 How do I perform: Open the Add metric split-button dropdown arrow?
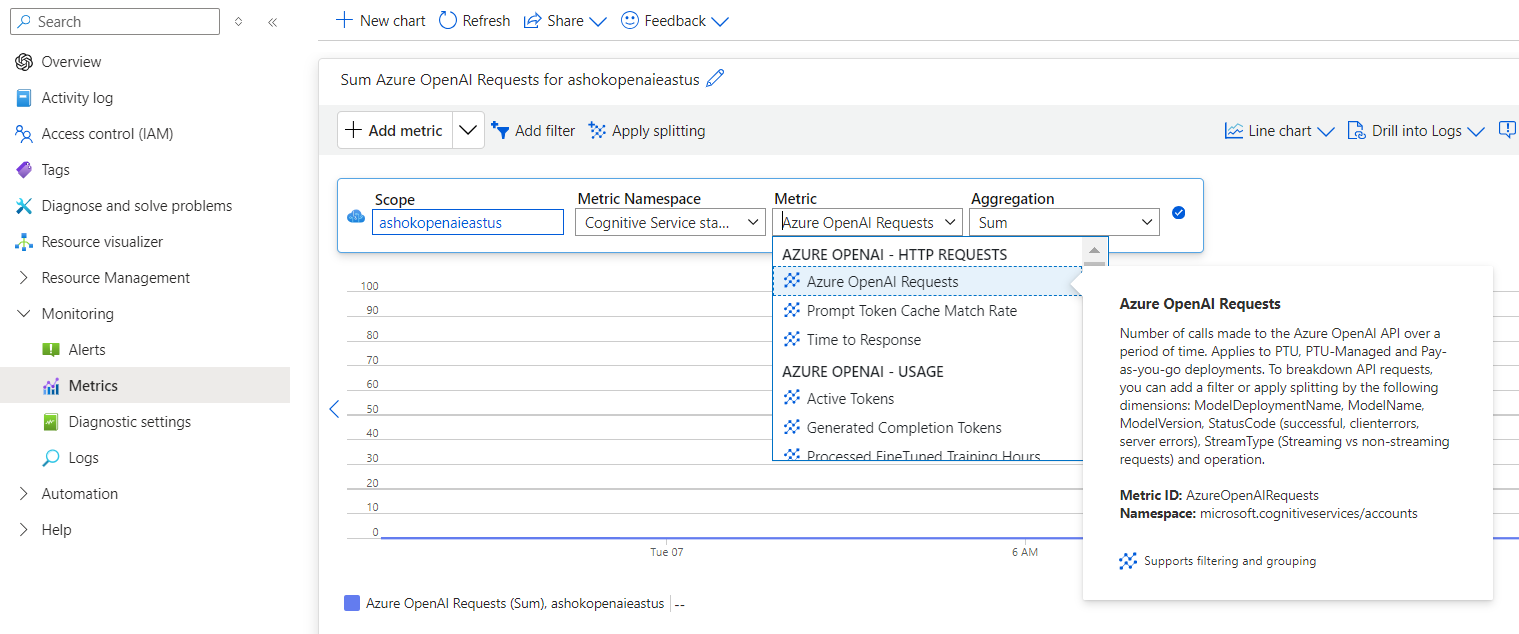tap(468, 130)
